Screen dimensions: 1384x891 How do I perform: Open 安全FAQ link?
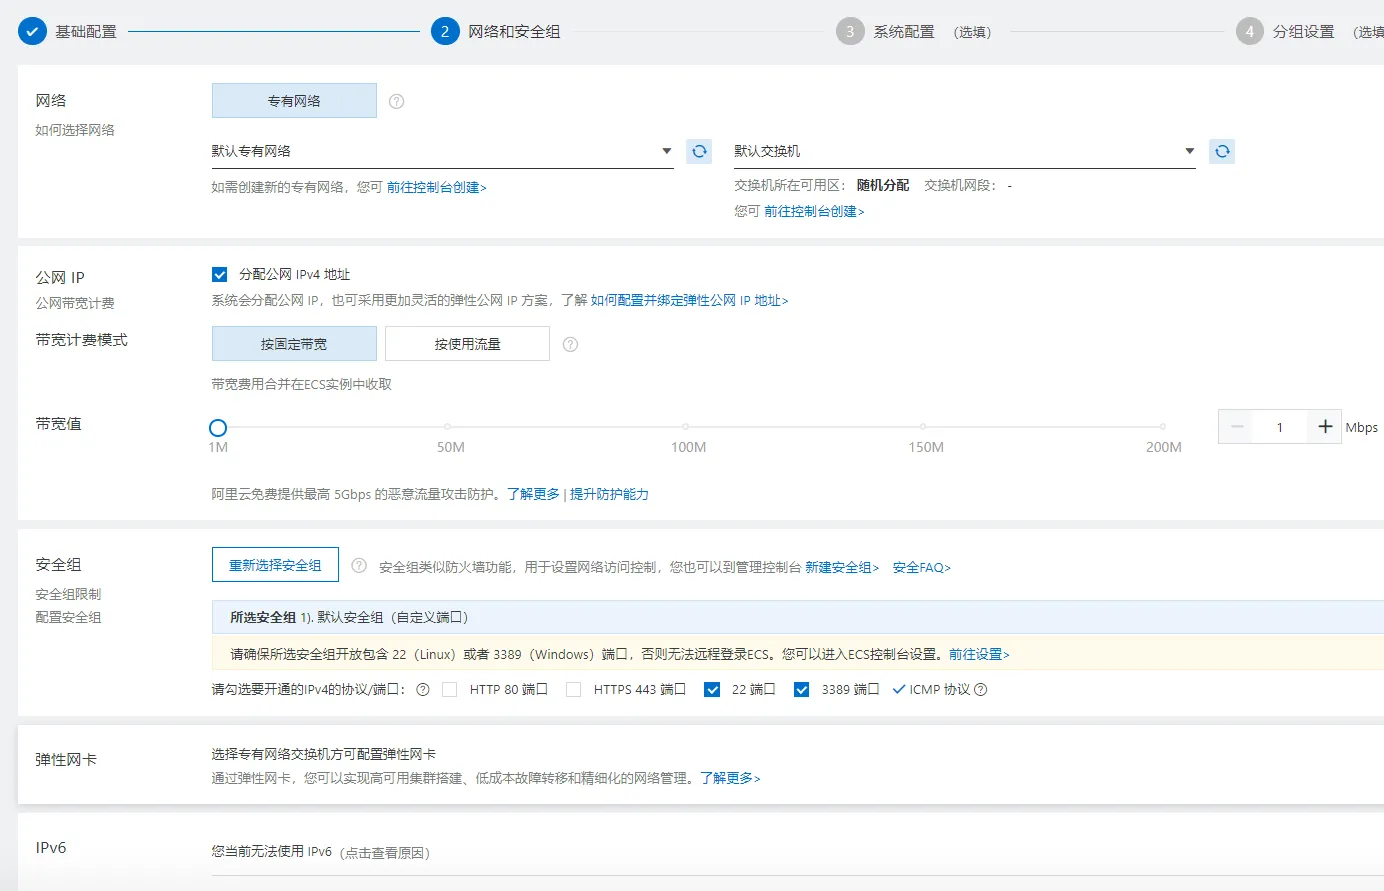[x=921, y=567]
